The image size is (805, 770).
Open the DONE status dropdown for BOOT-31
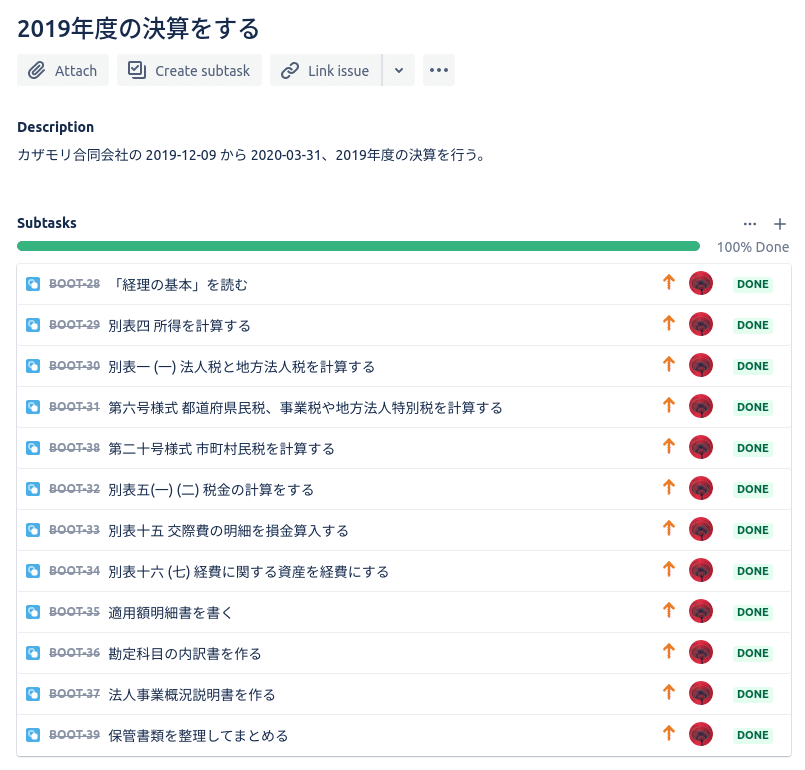[752, 407]
